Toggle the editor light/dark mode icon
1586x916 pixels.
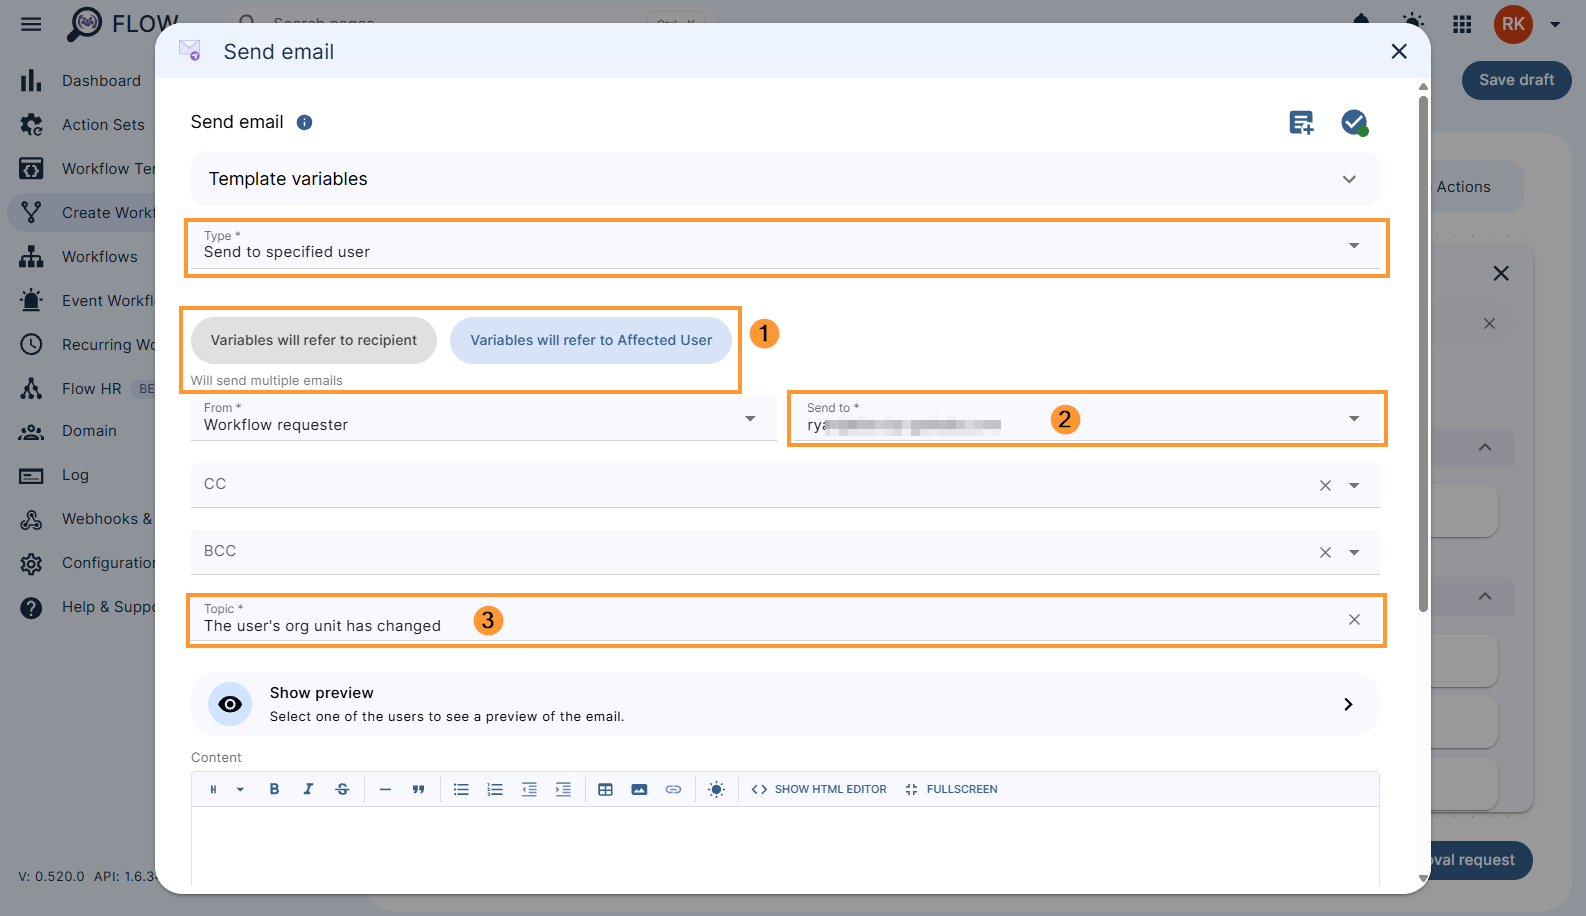[x=716, y=789]
